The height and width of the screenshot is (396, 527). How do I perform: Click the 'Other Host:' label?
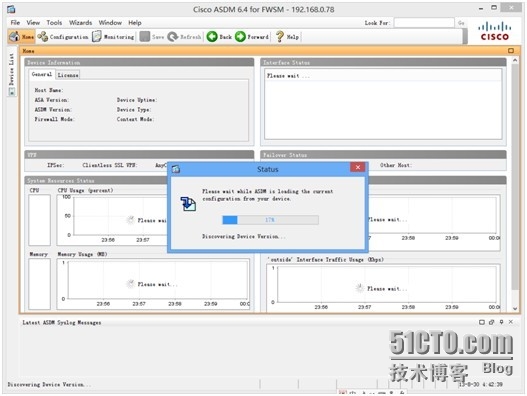(396, 165)
